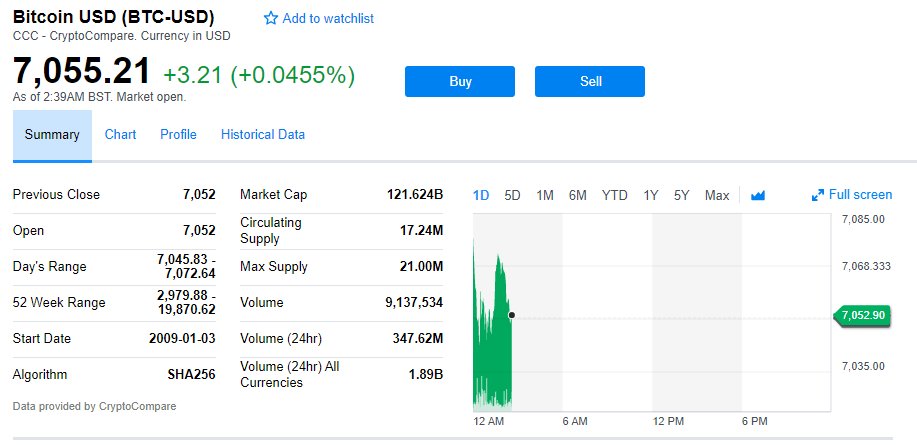Go to the Historical Data tab
Image resolution: width=917 pixels, height=445 pixels.
[x=263, y=134]
